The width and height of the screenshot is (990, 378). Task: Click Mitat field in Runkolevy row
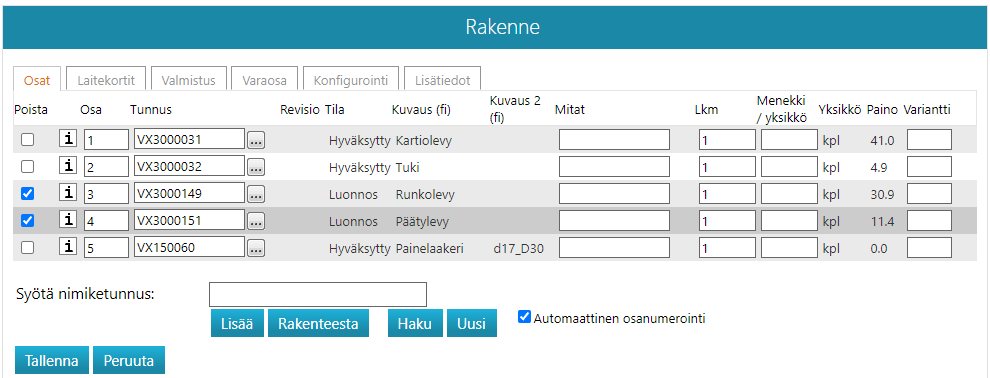(x=614, y=194)
